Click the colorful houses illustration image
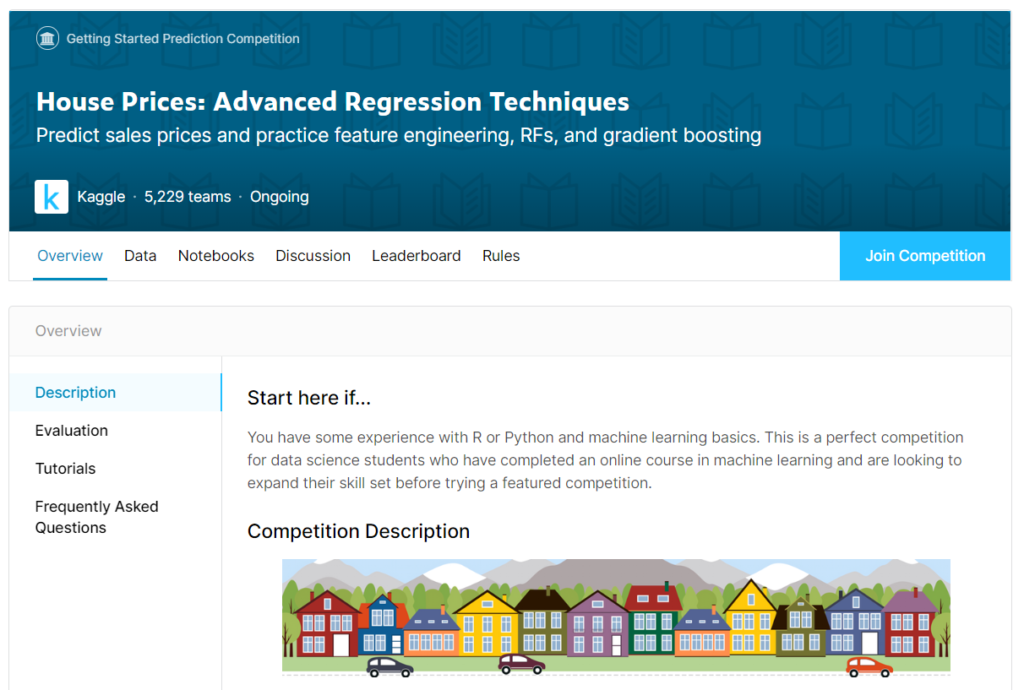 pyautogui.click(x=616, y=617)
